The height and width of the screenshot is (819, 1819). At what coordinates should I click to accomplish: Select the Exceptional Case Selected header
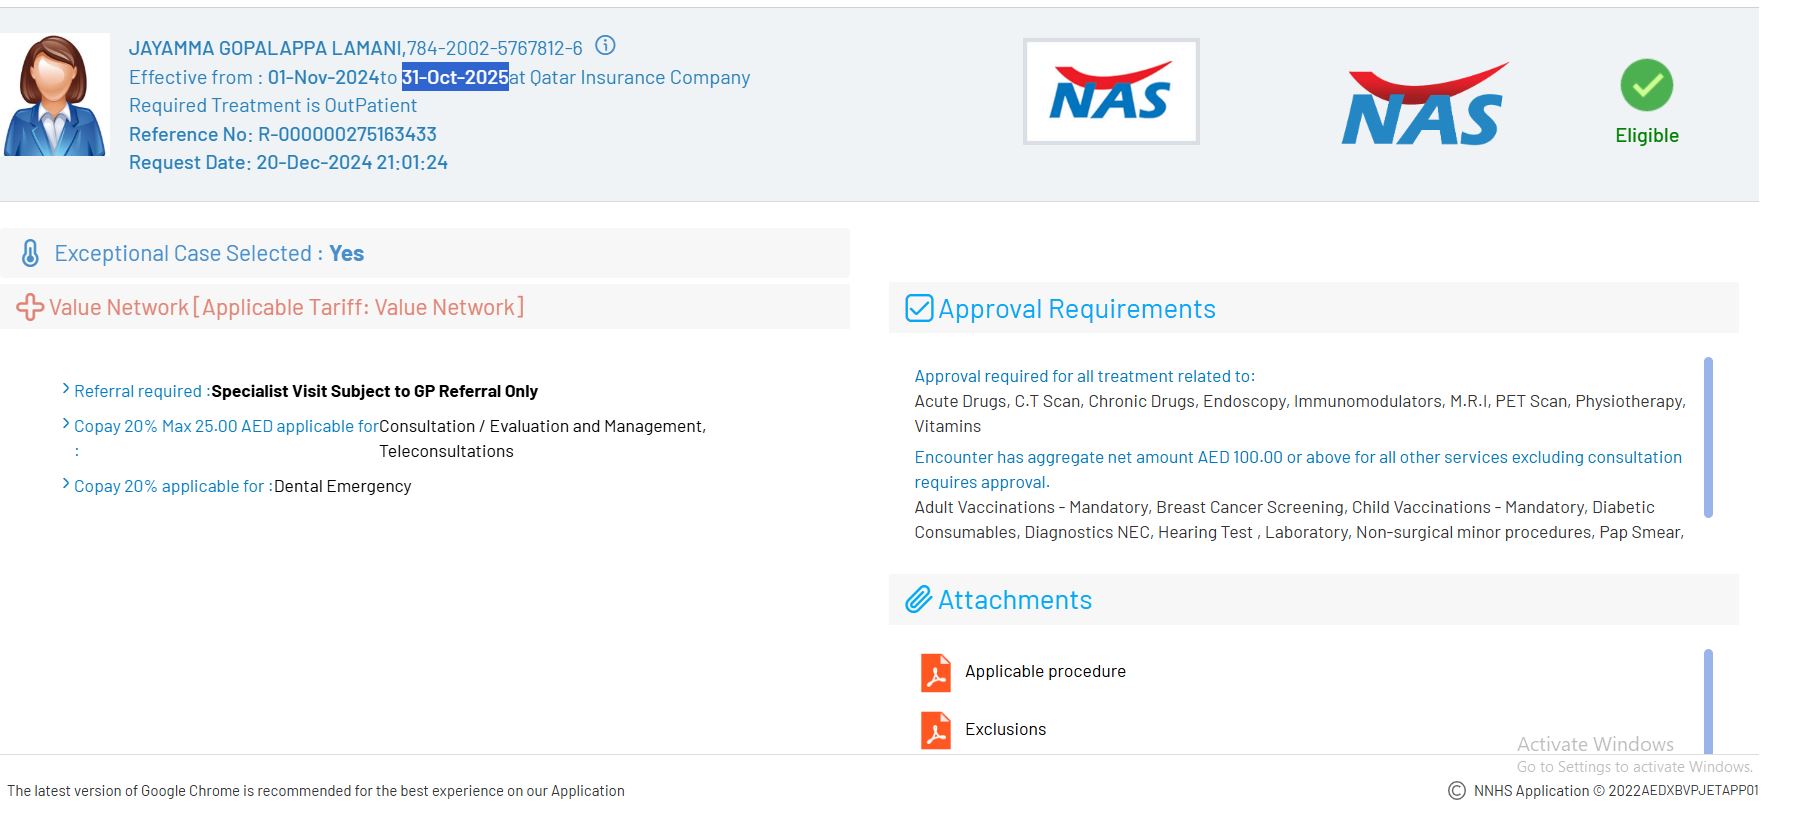pos(209,254)
